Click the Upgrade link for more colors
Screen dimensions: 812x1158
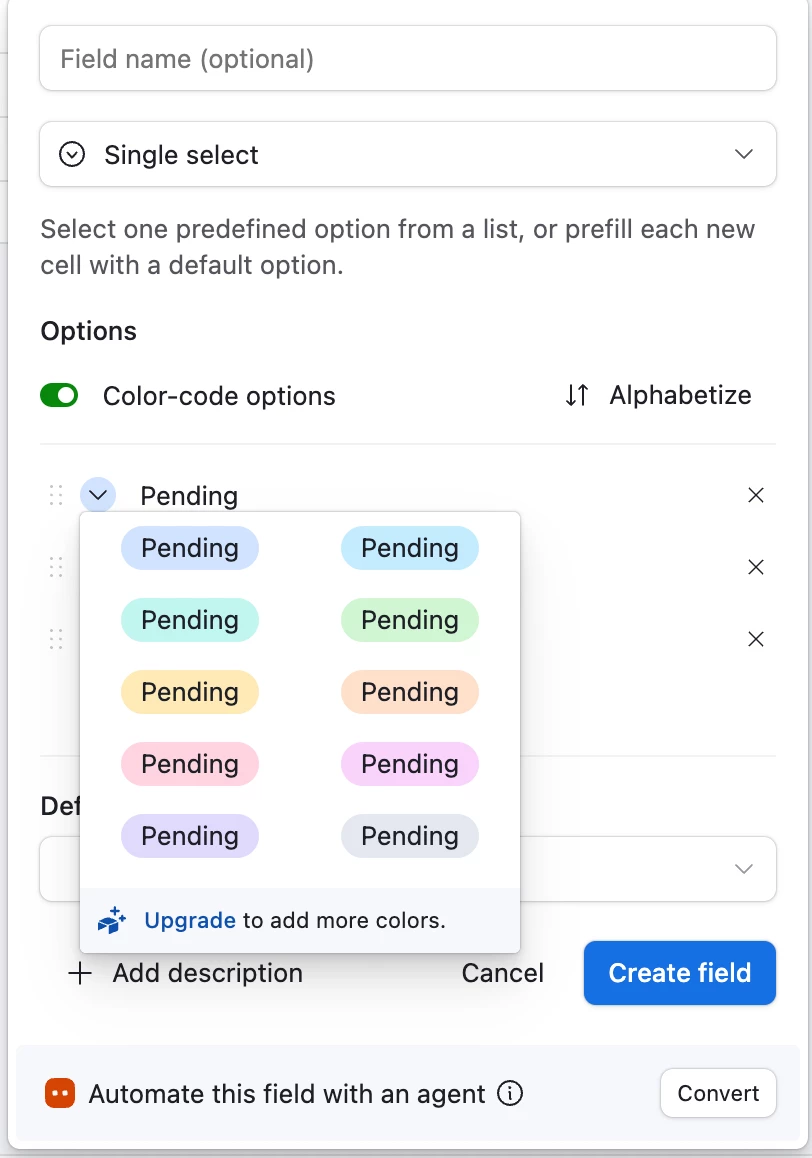point(190,920)
